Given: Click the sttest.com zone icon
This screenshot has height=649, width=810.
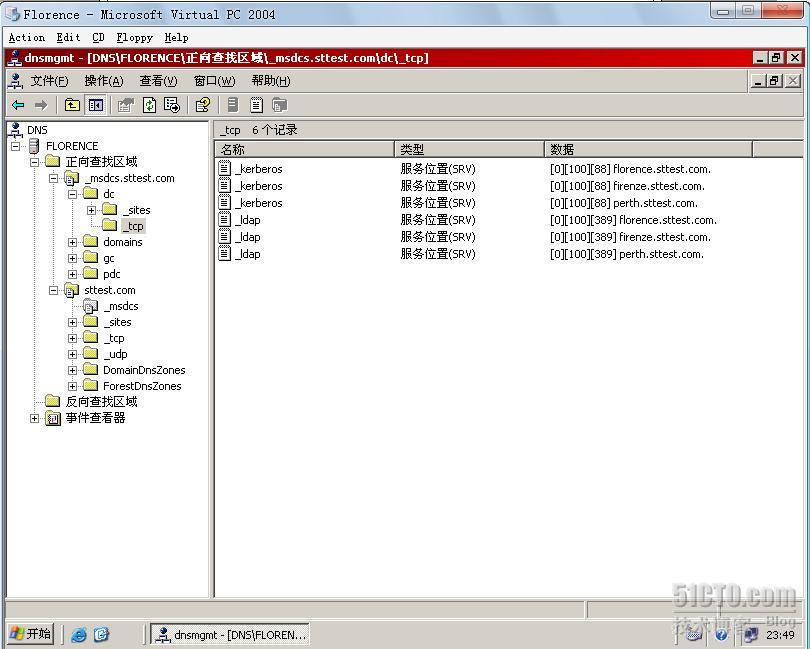Looking at the screenshot, I should (71, 290).
